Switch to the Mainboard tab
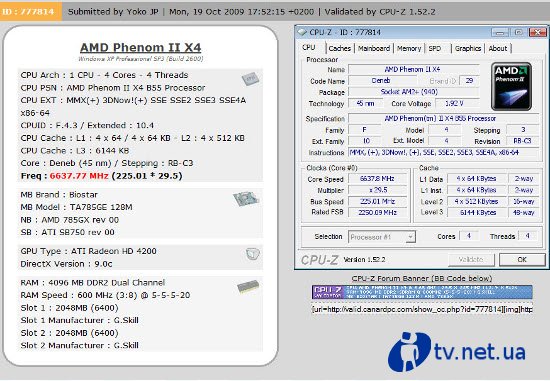The image size is (550, 381). pyautogui.click(x=374, y=48)
